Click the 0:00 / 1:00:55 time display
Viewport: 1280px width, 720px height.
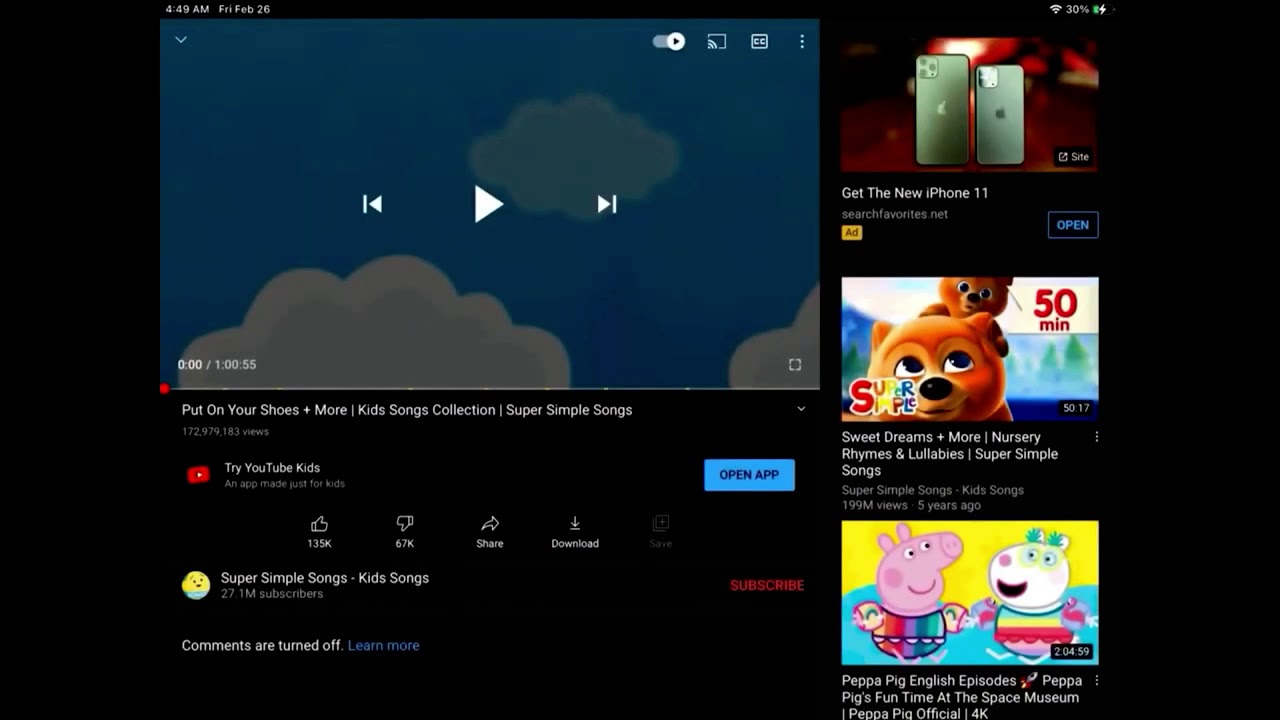point(217,365)
